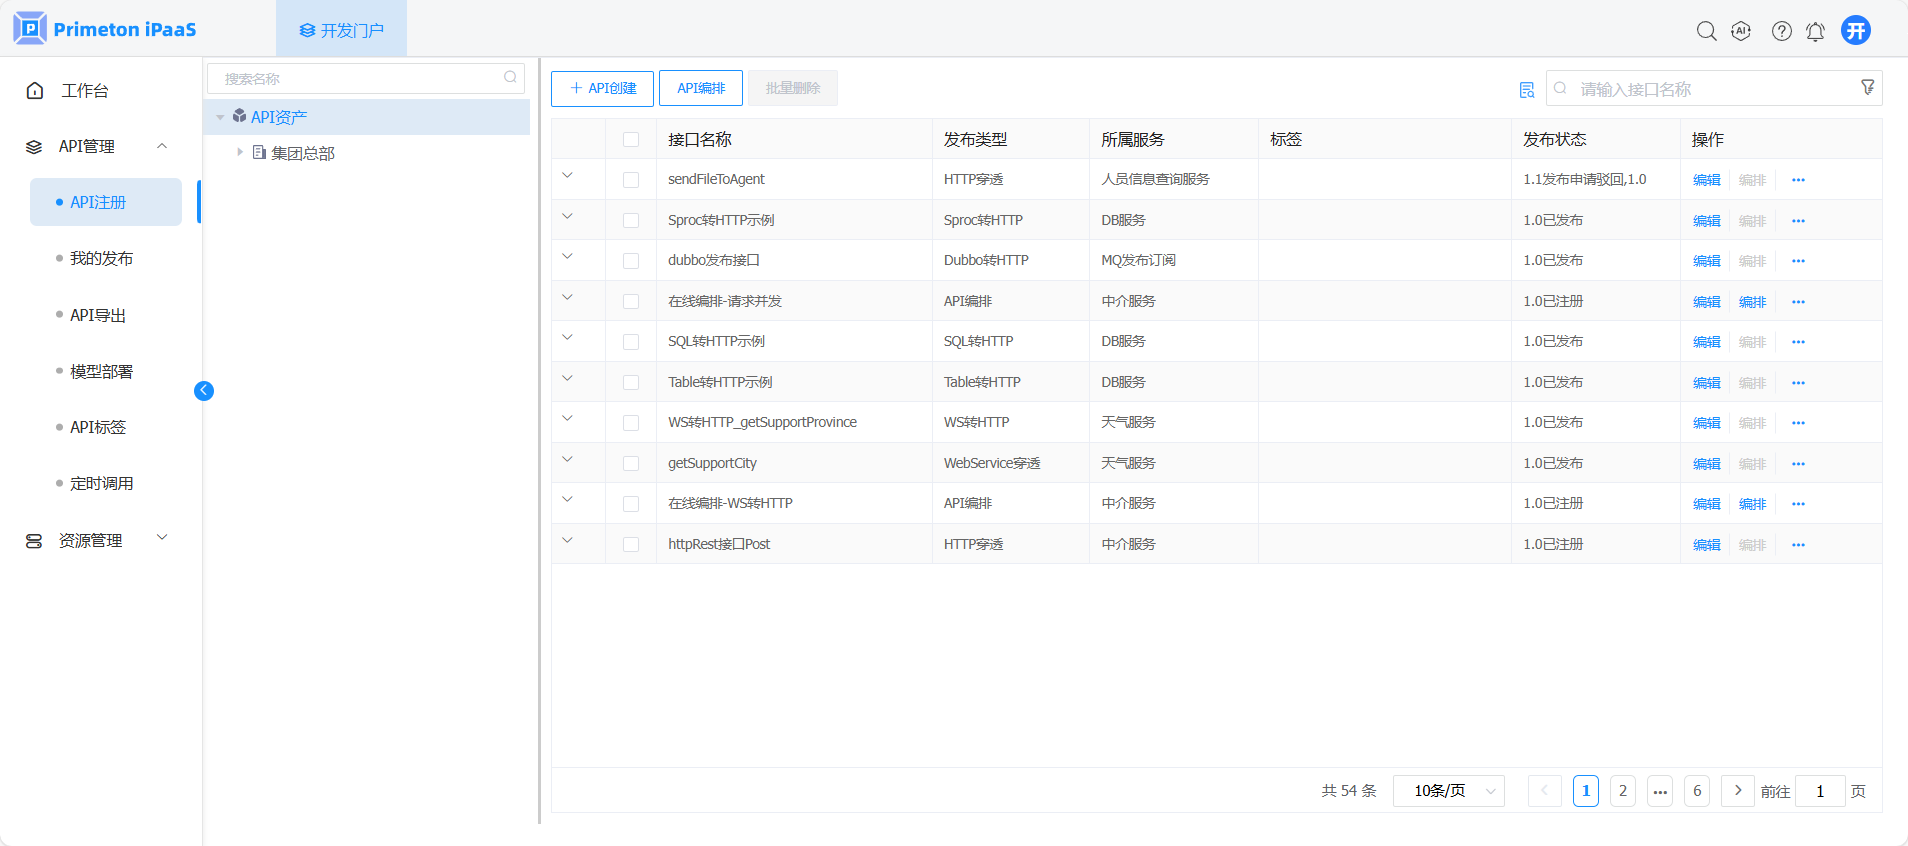The image size is (1908, 846).
Task: Tick the checkbox for sendFileToAgent
Action: click(631, 180)
